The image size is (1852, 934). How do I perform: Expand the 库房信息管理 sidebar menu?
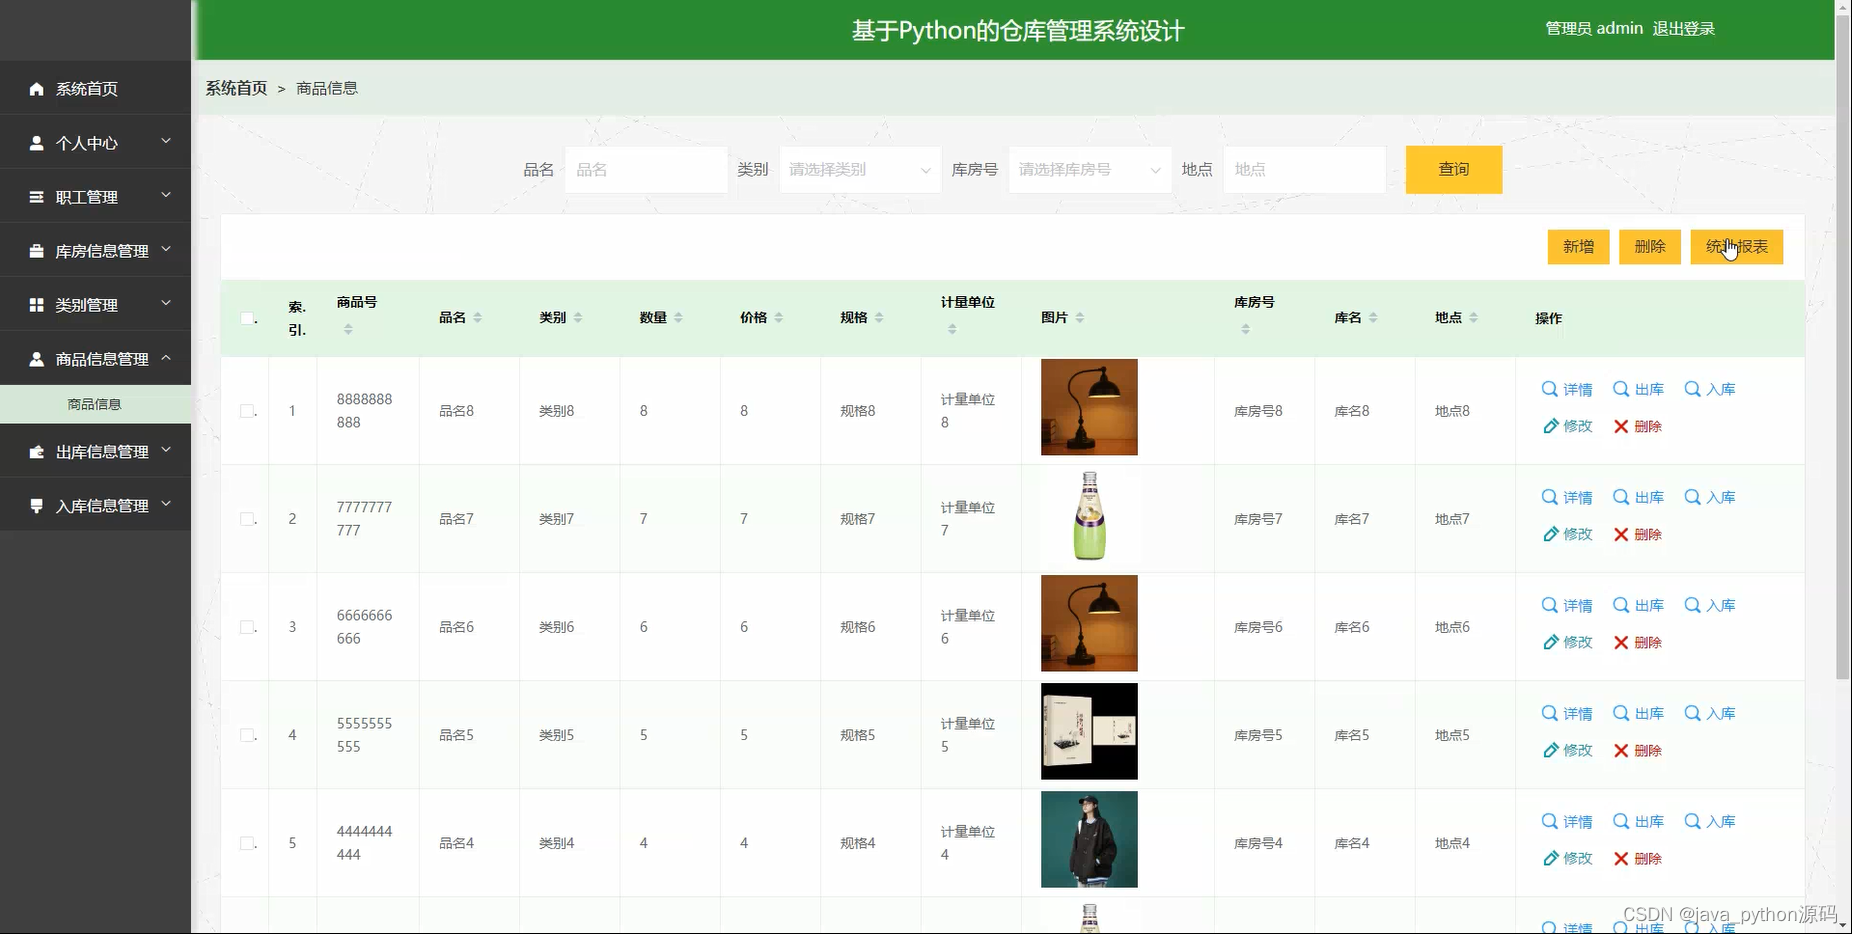coord(95,251)
